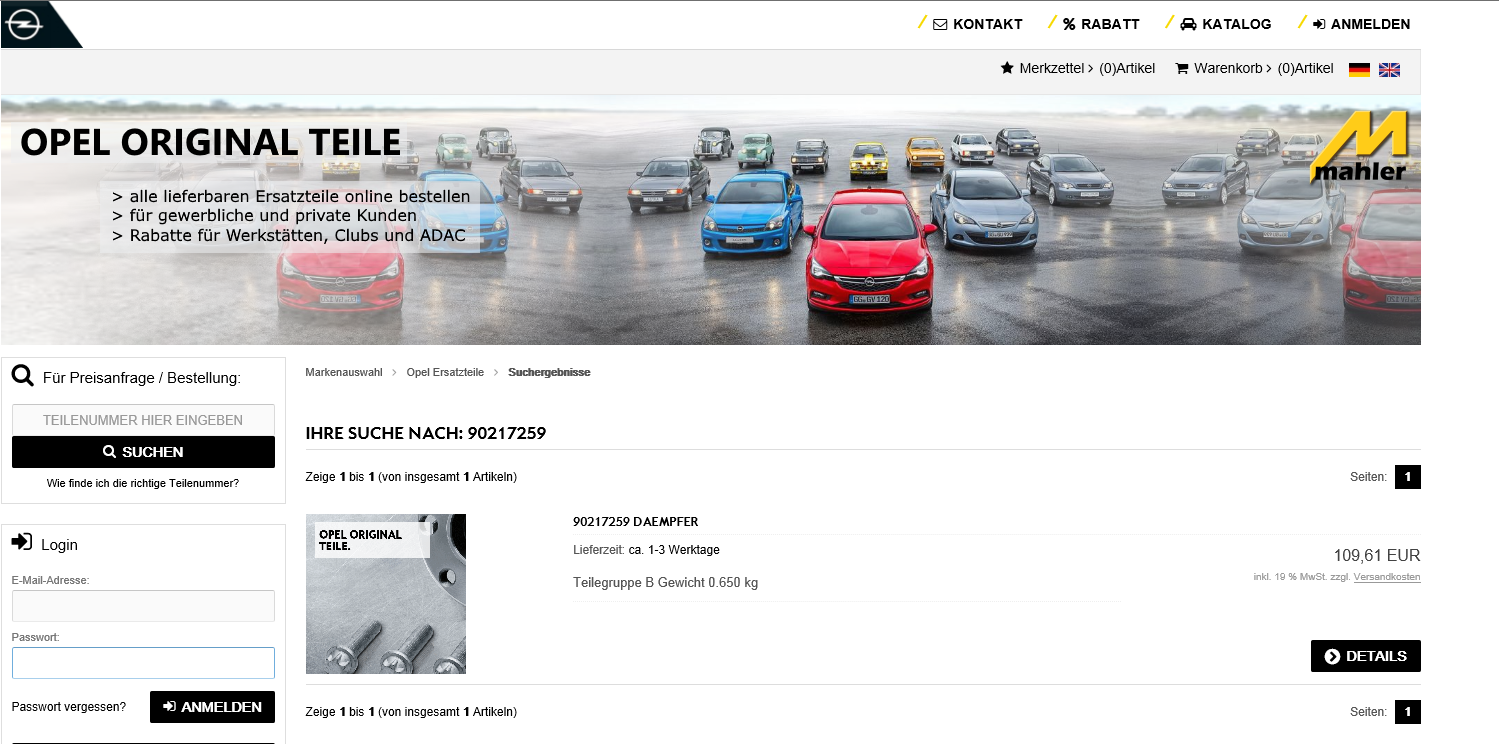Switch language via the German flag
1499x744 pixels.
coord(1359,69)
